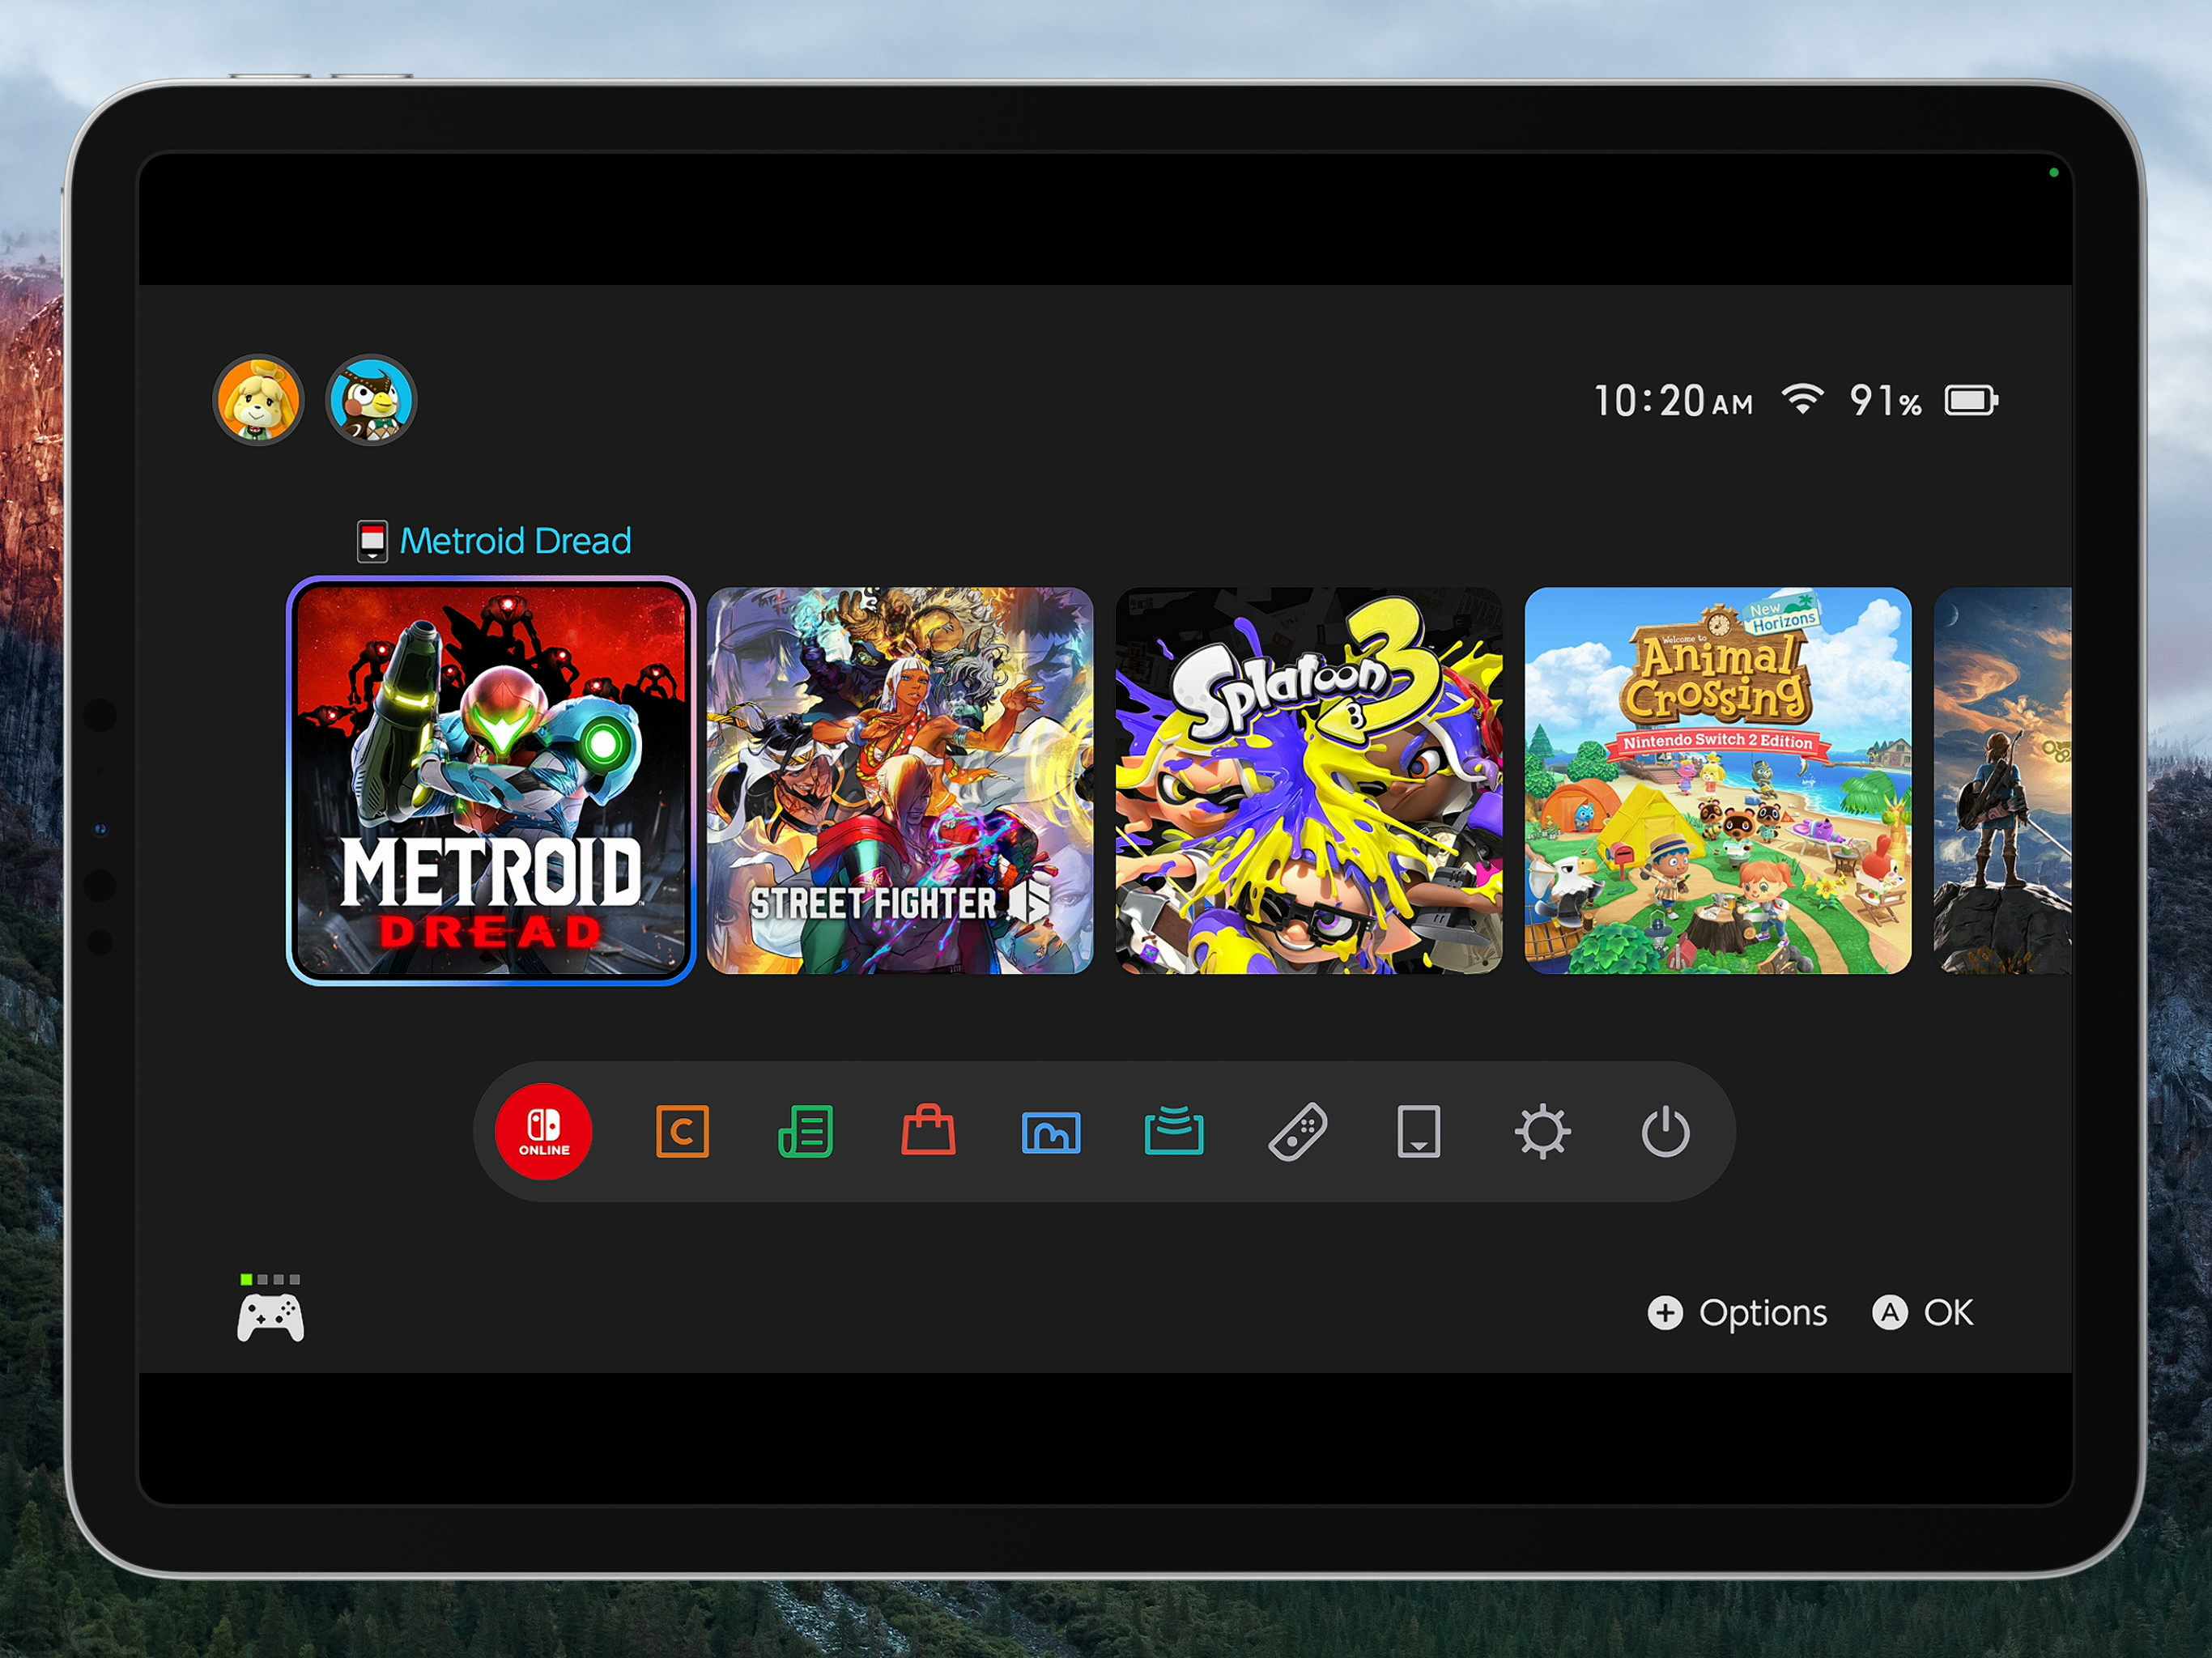
Task: Open the Album icon
Action: (1051, 1132)
